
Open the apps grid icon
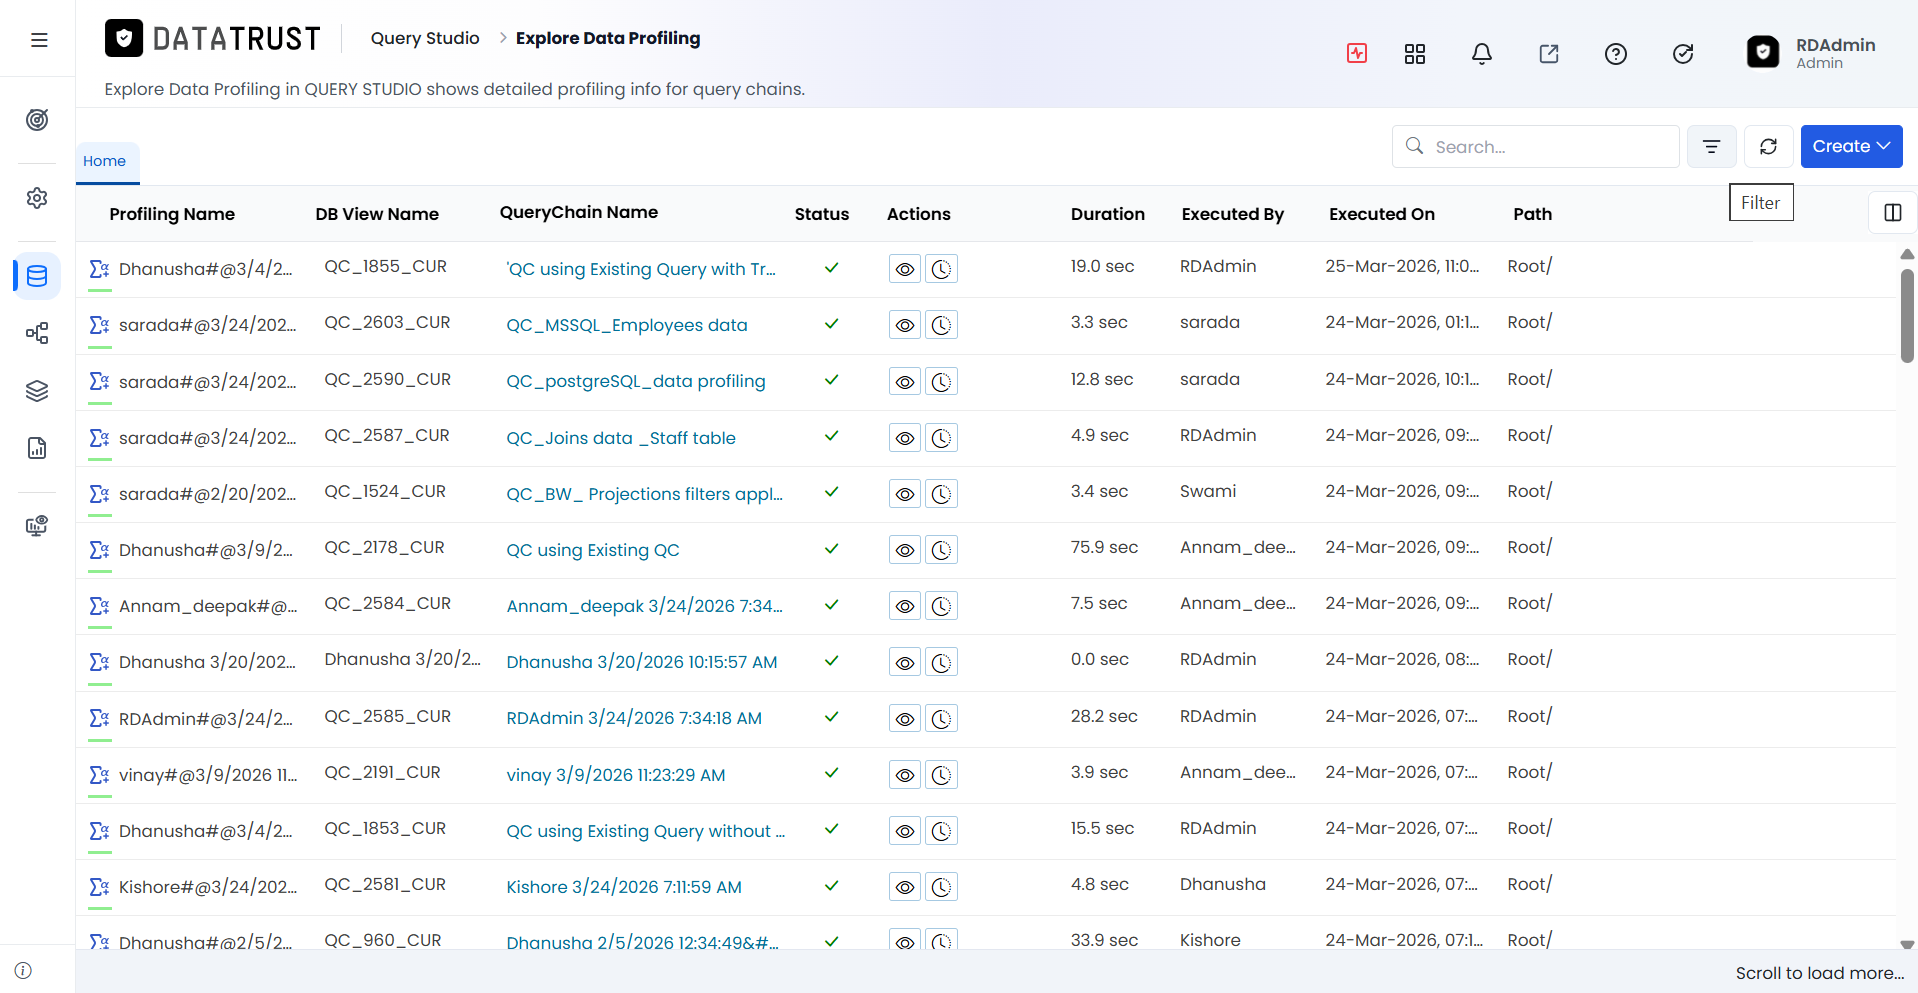point(1415,54)
